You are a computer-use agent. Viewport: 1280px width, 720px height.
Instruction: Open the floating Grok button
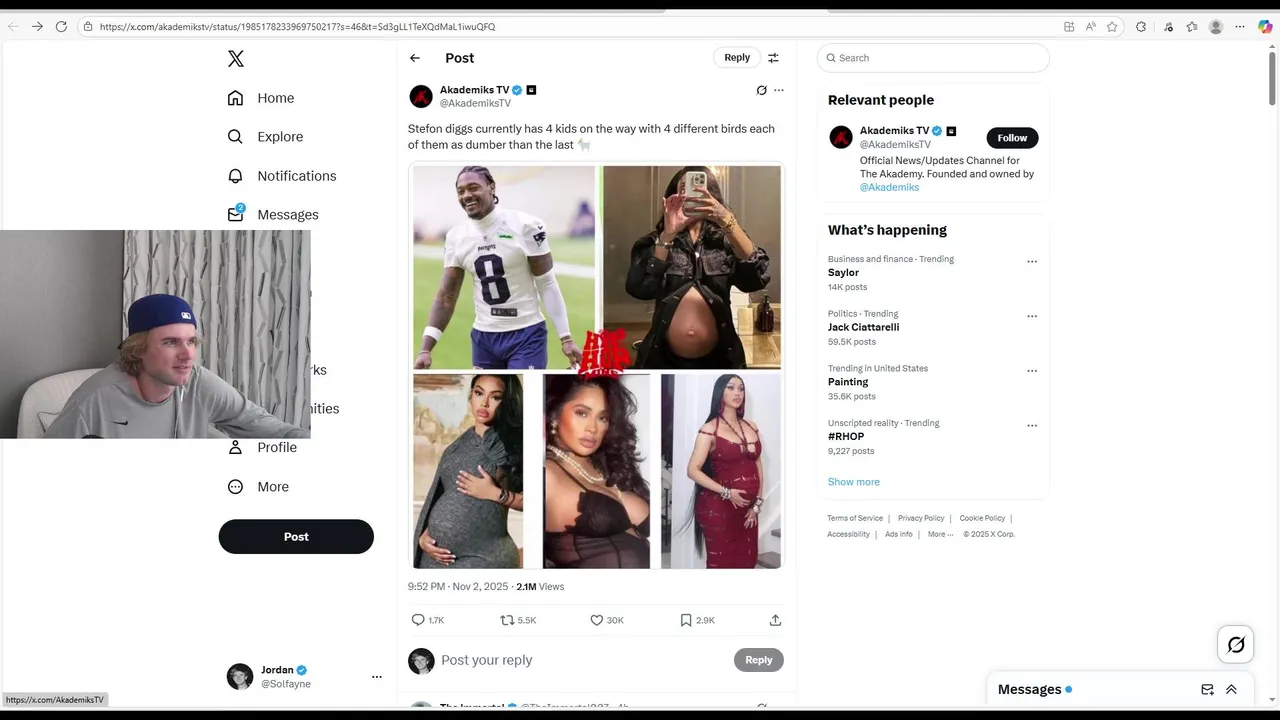(1236, 645)
